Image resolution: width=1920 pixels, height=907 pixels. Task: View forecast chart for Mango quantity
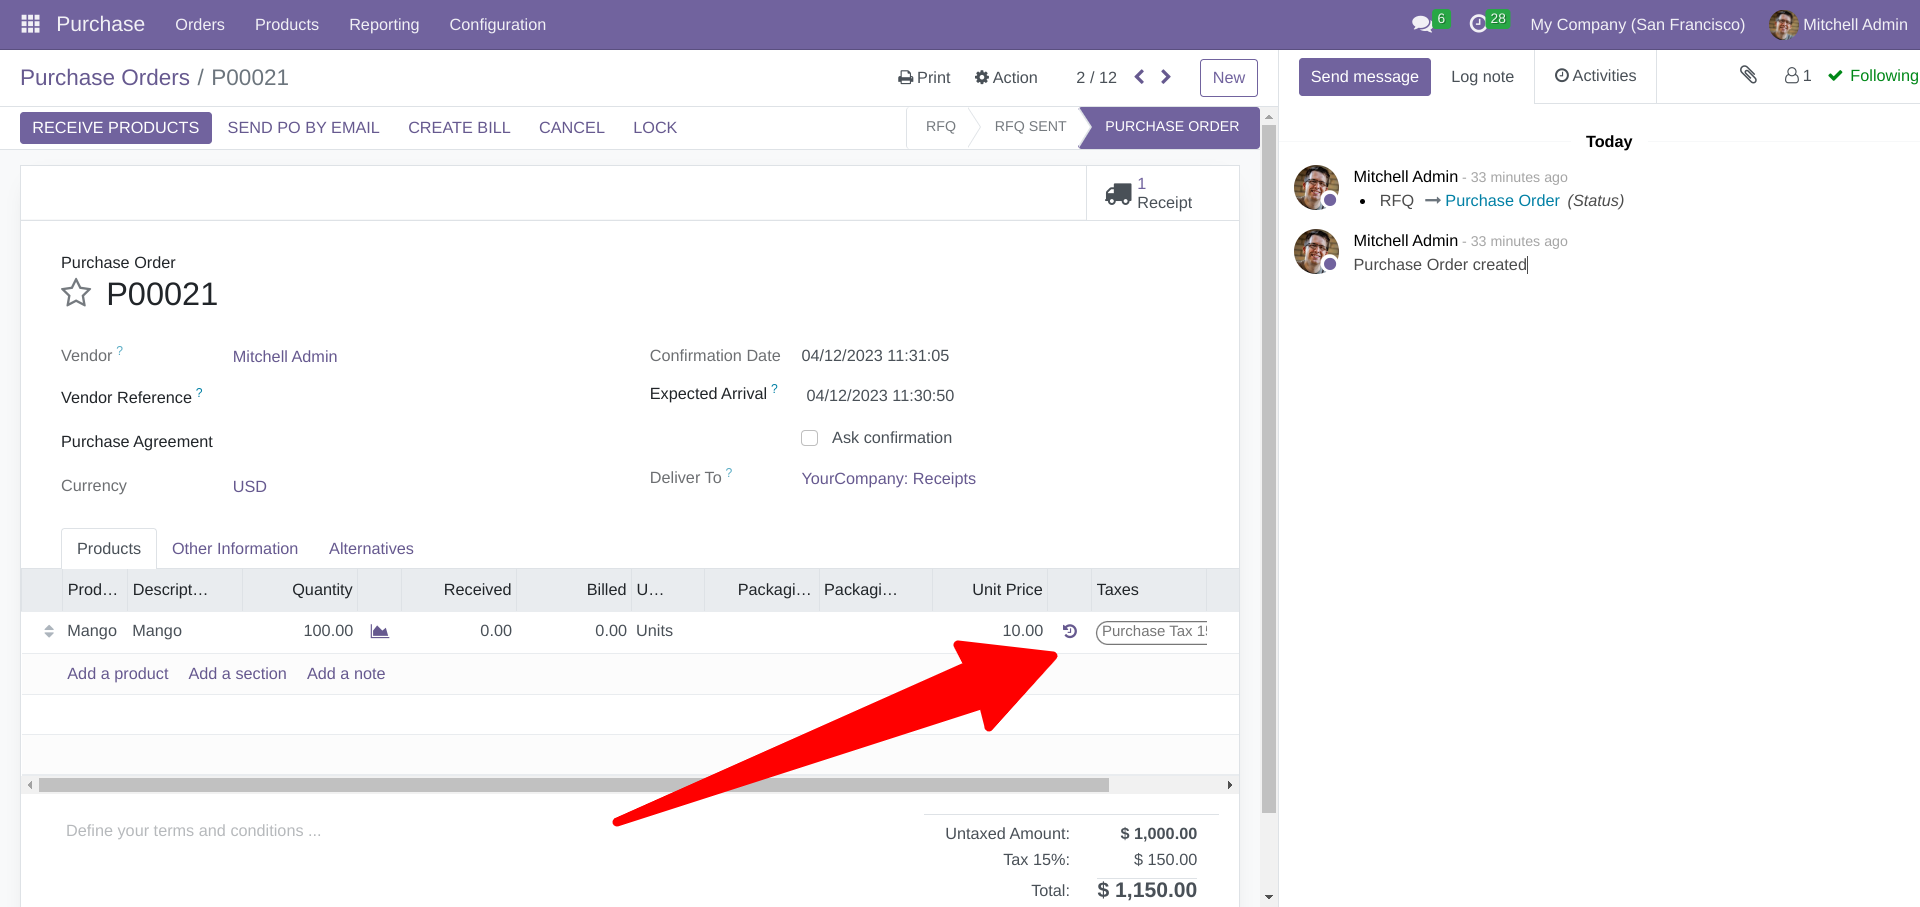click(x=378, y=631)
